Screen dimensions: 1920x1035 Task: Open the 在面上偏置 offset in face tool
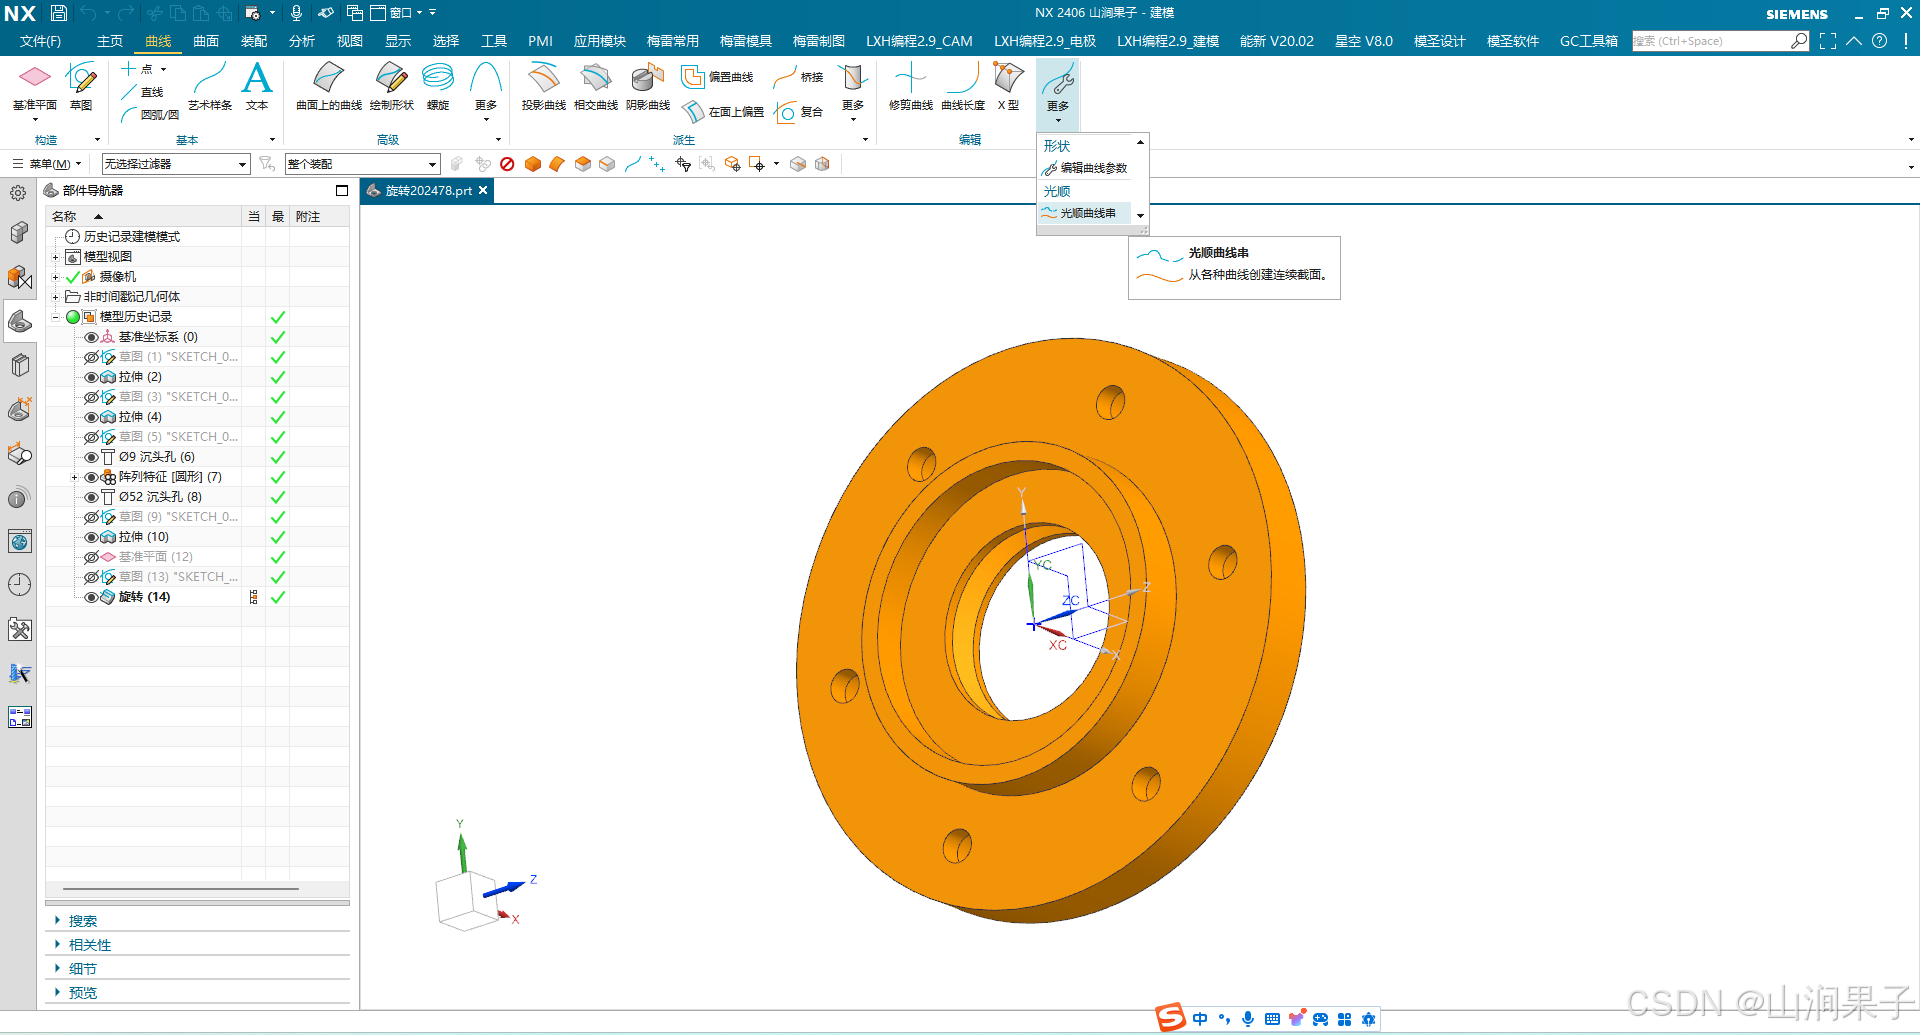click(x=723, y=112)
